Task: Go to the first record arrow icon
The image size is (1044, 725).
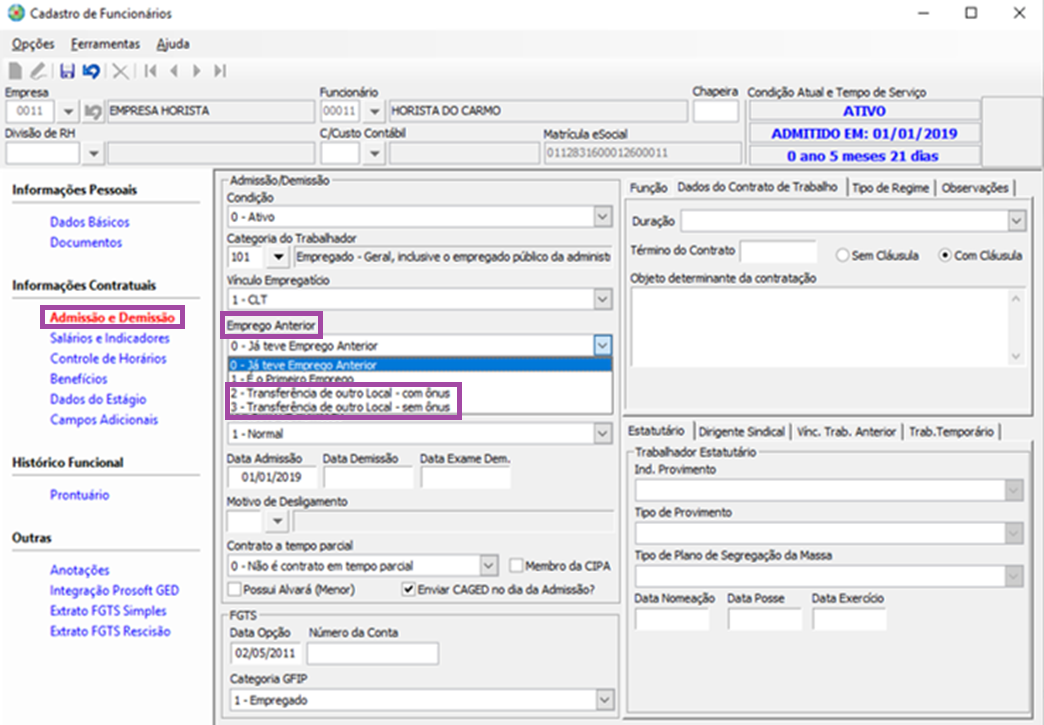Action: click(x=150, y=71)
